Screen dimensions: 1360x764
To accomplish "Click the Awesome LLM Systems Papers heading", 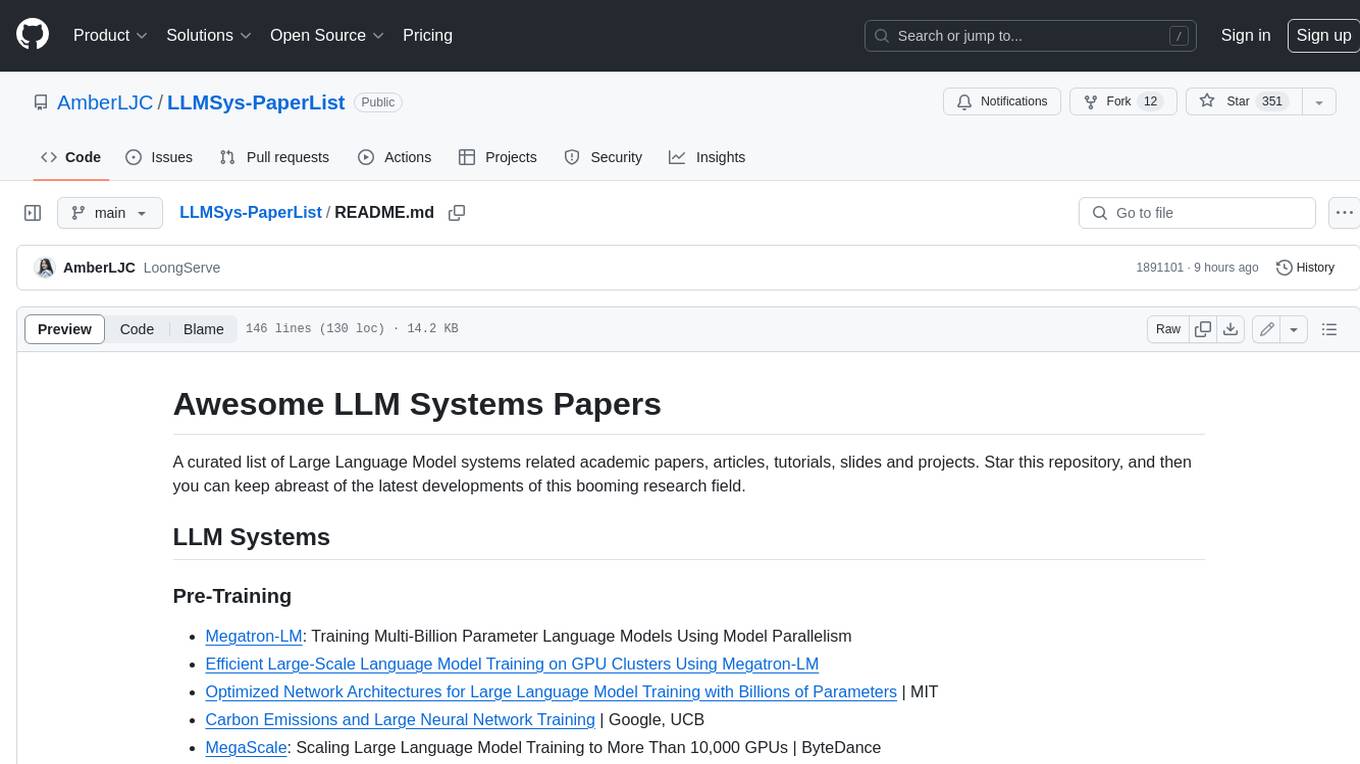I will click(x=417, y=404).
